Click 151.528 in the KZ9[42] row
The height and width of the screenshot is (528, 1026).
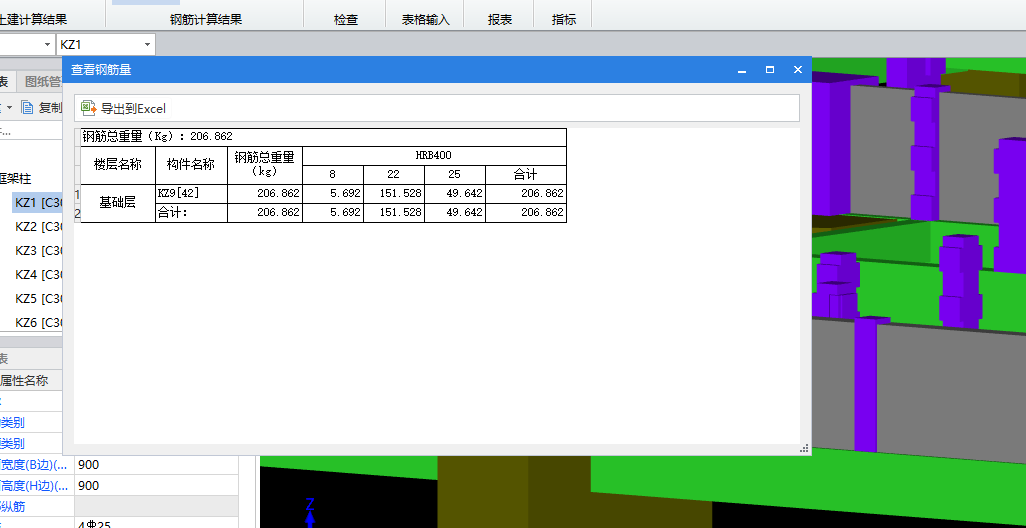pos(393,194)
